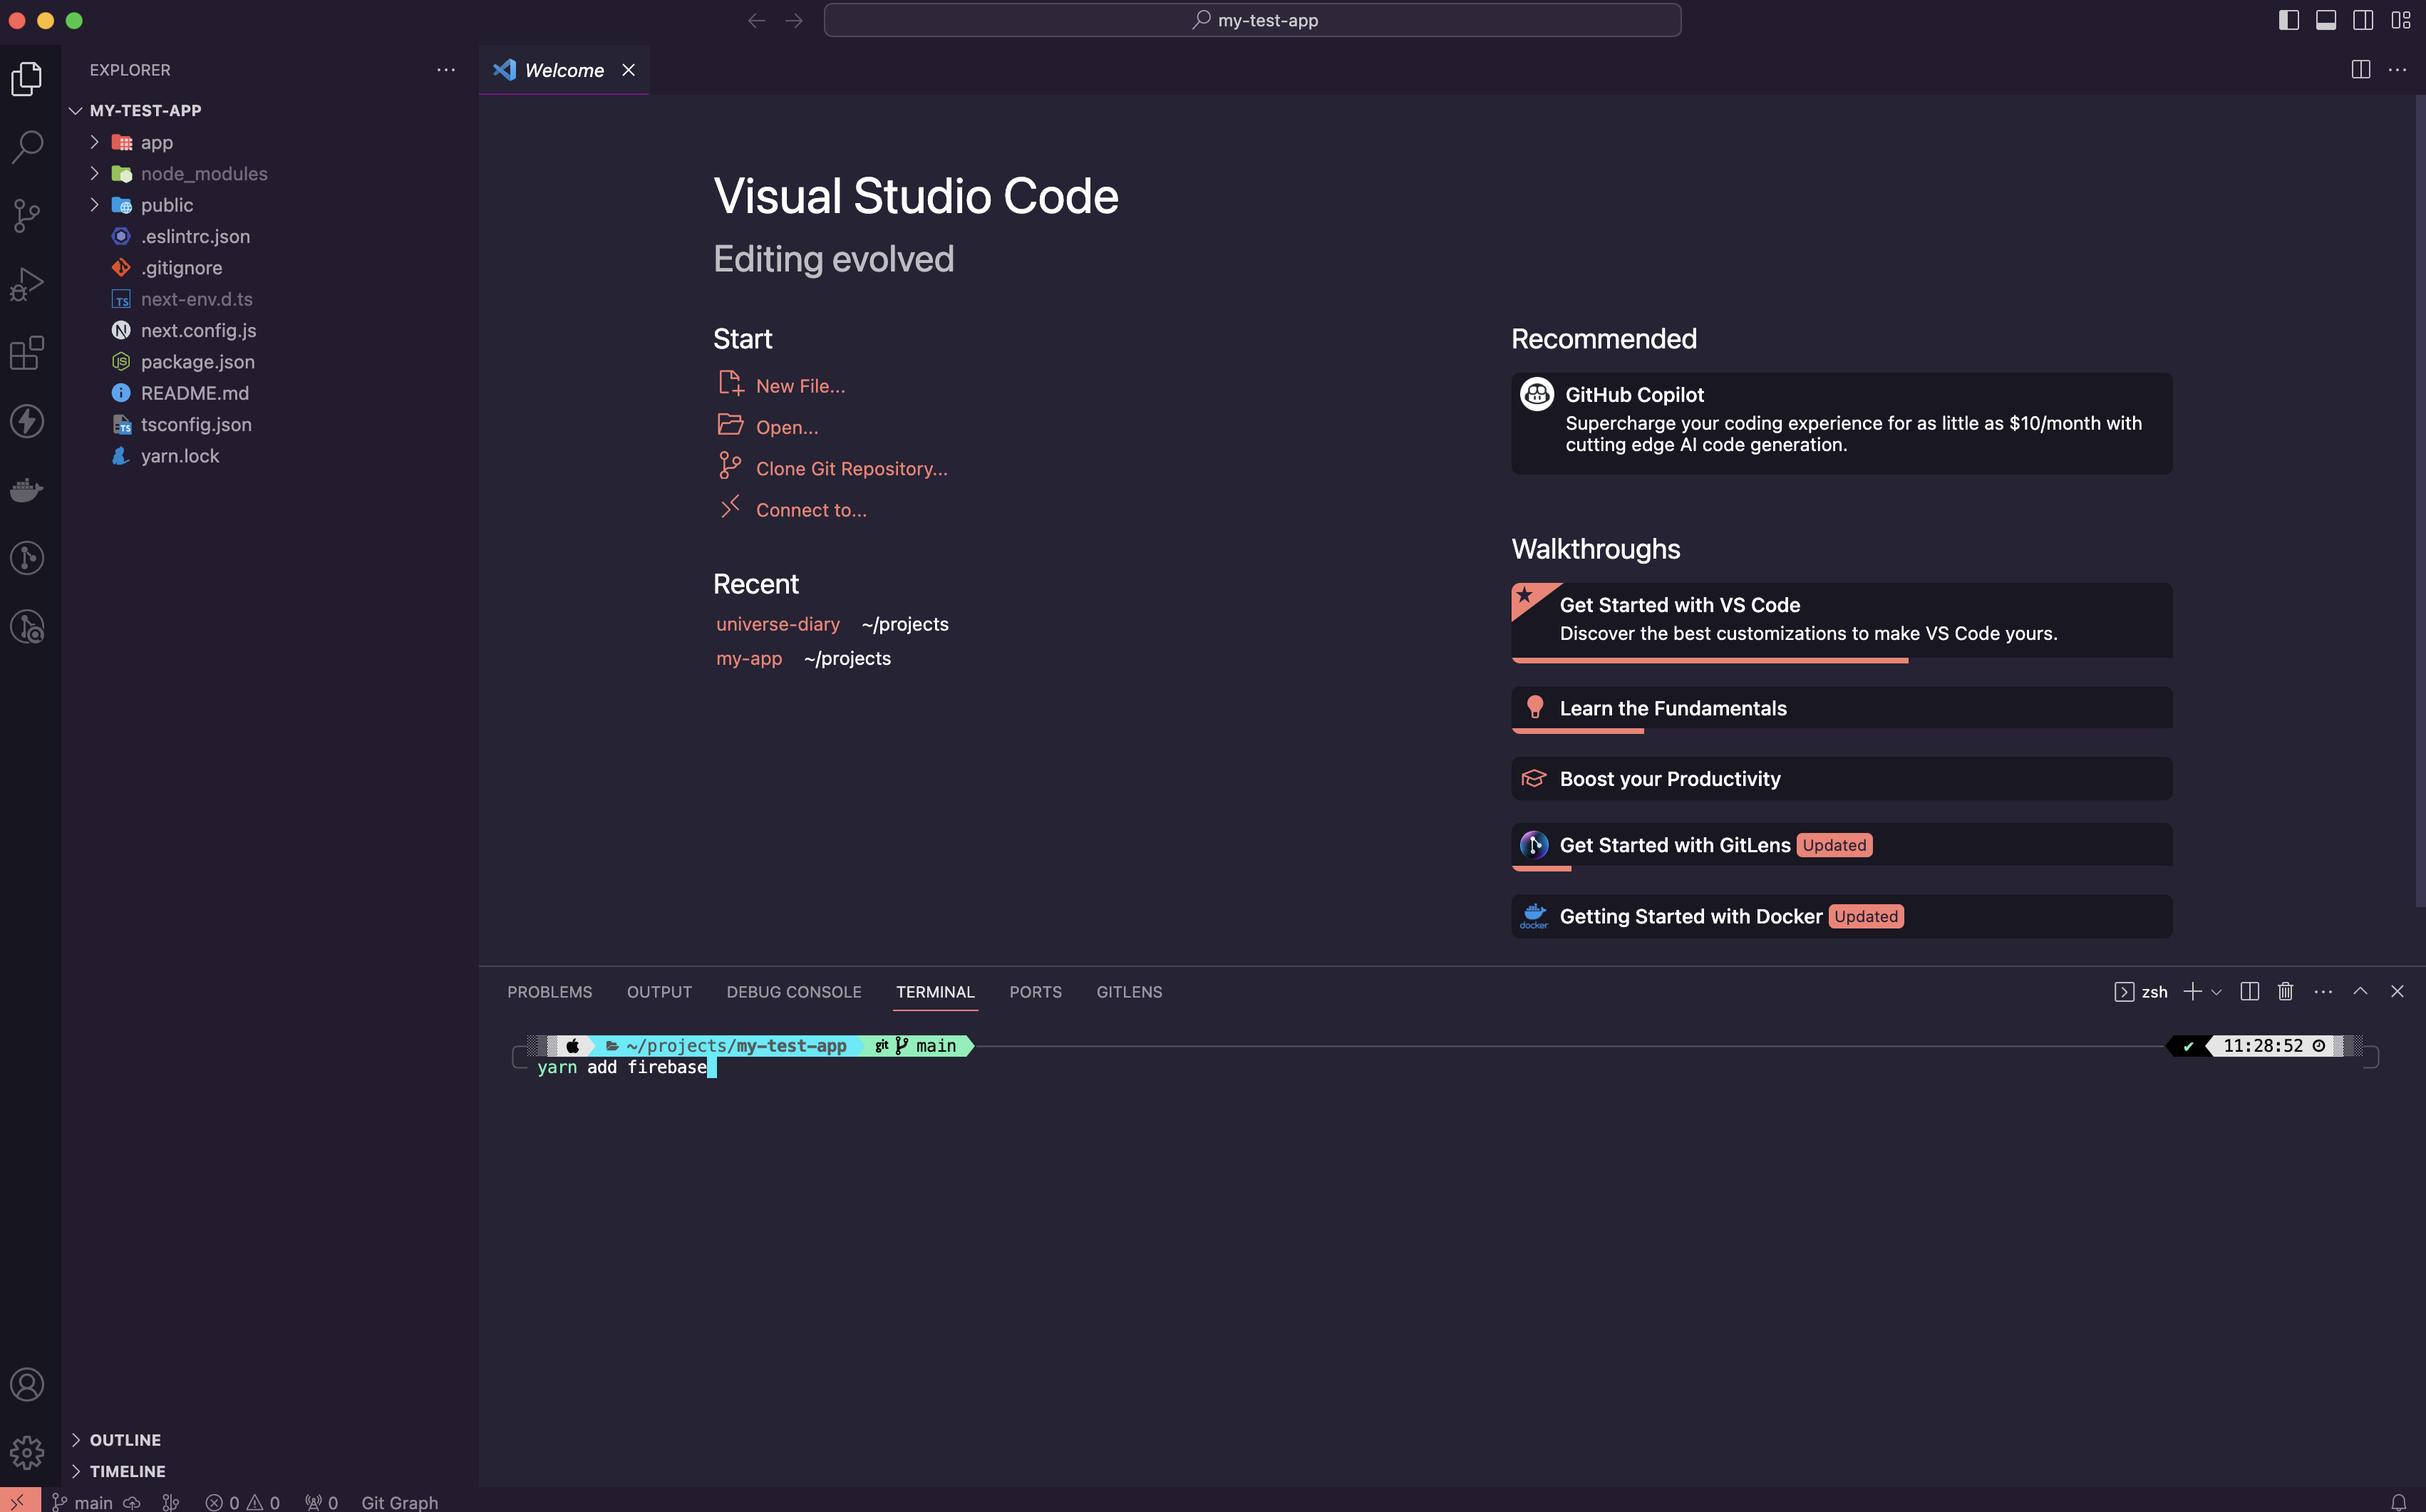Split the terminal panel

point(2250,991)
